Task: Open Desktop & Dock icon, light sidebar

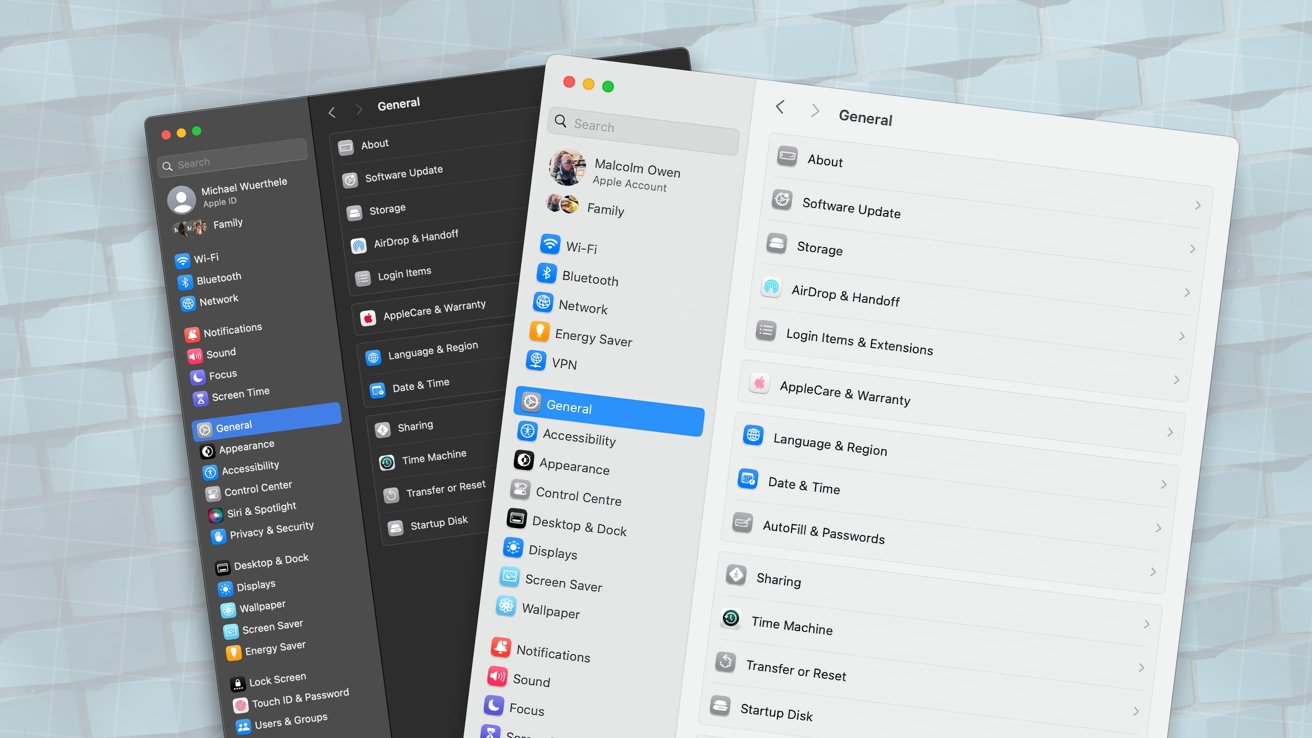Action: 517,518
